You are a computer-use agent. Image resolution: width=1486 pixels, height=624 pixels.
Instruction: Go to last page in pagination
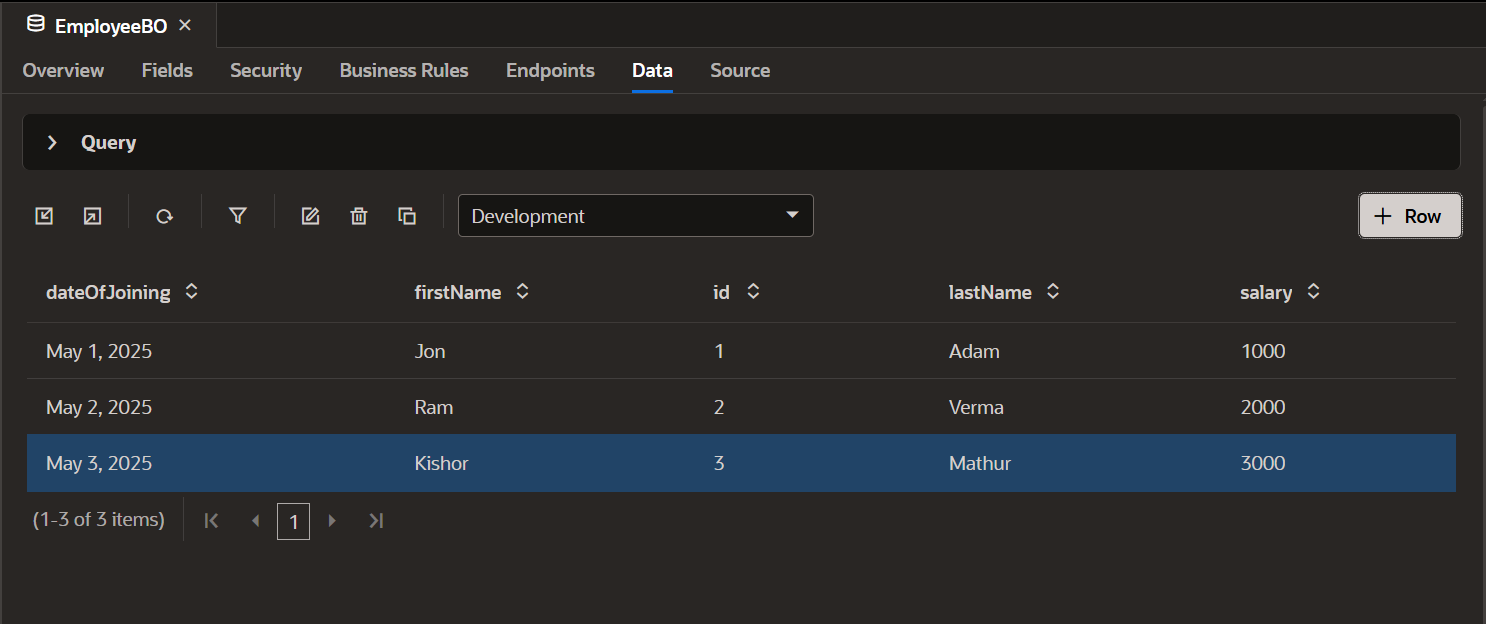(x=376, y=520)
